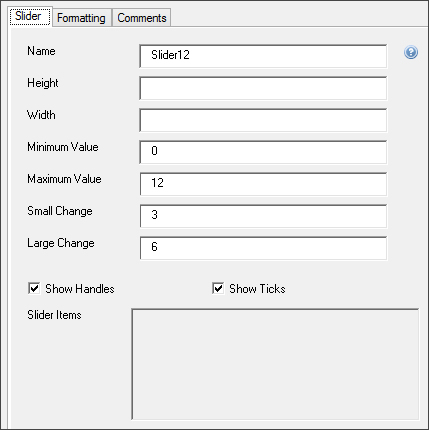The image size is (429, 430).
Task: Focus the empty Height input field
Action: pyautogui.click(x=263, y=88)
